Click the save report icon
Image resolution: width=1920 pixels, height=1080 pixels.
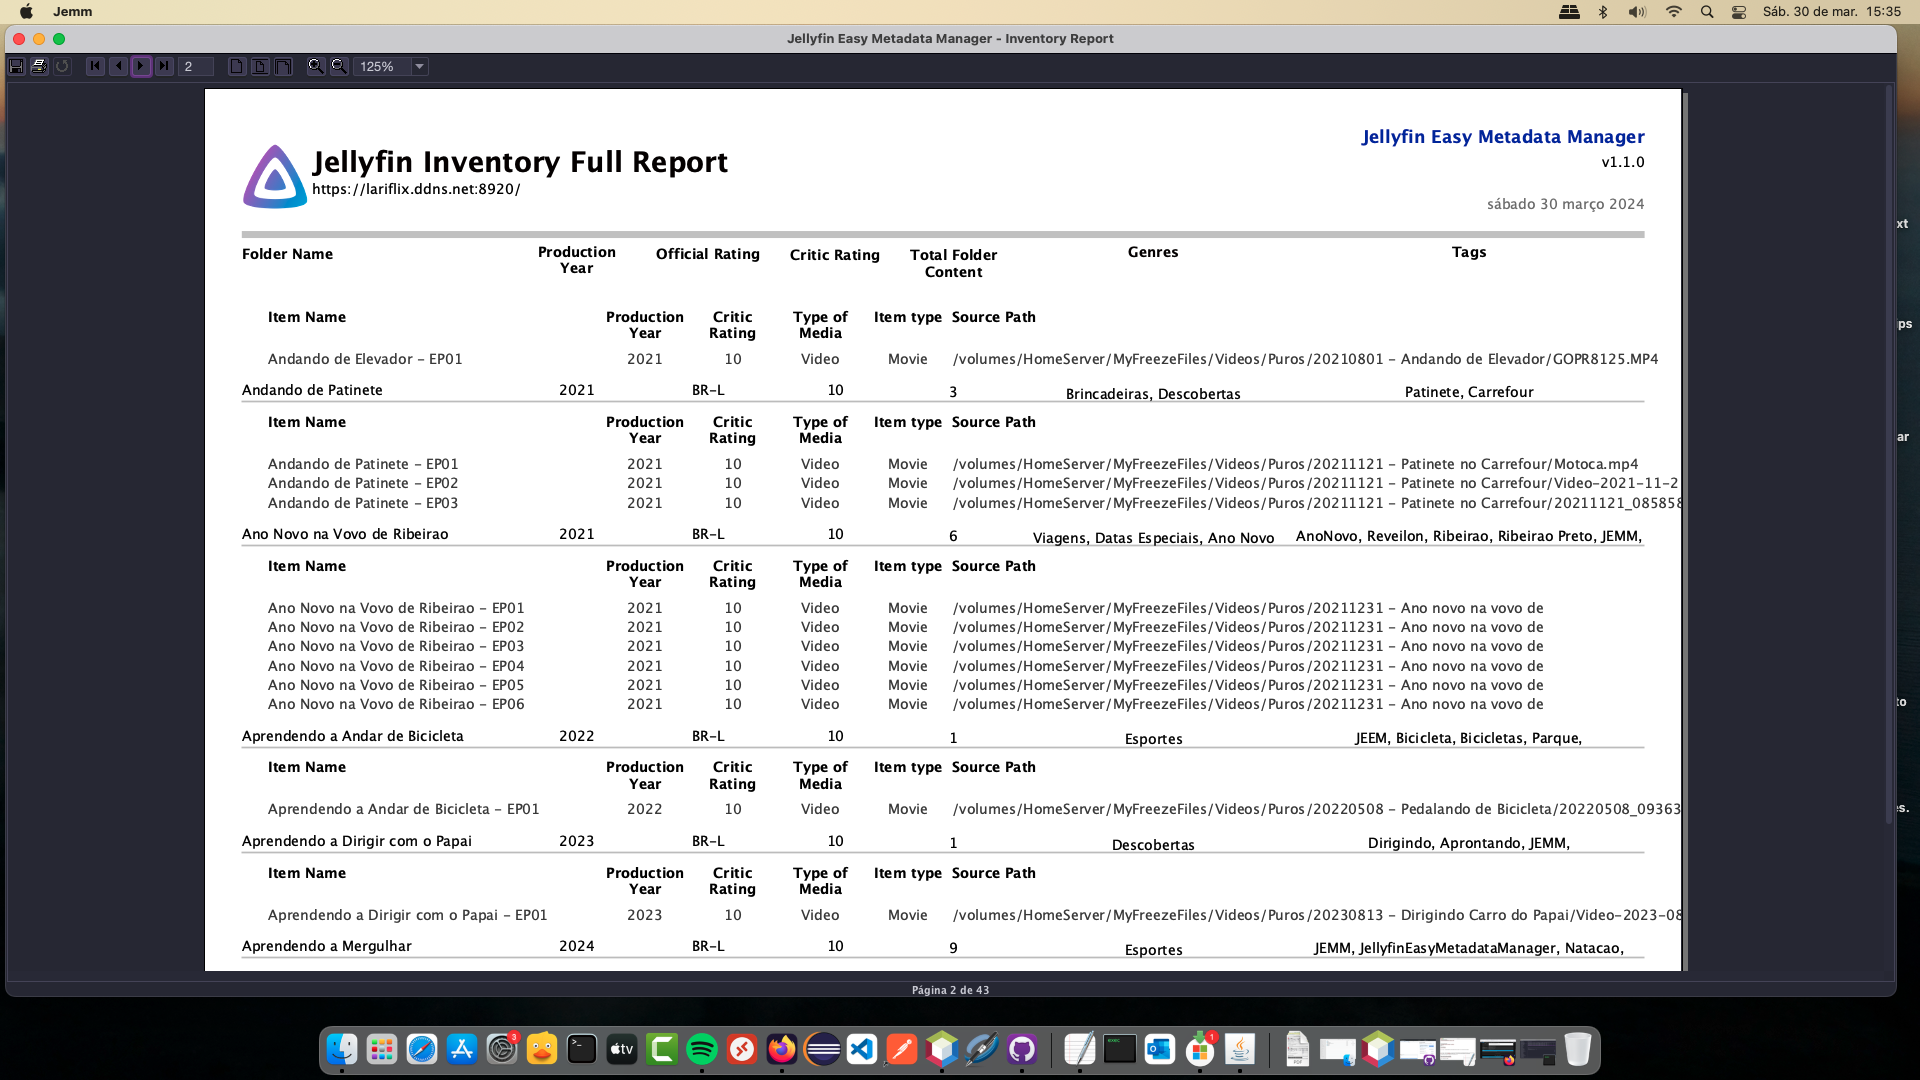click(16, 66)
